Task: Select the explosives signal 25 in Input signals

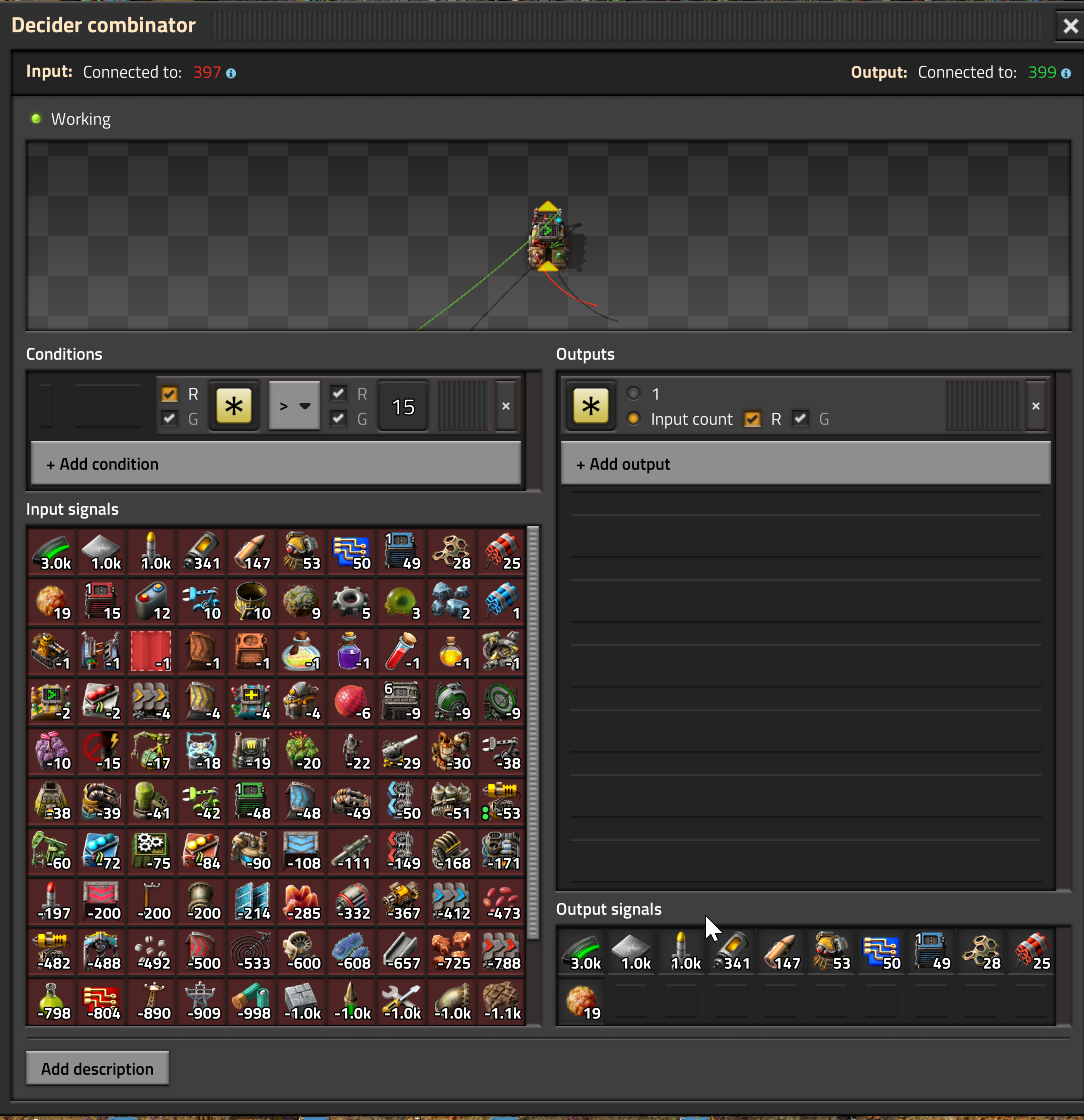Action: (501, 551)
